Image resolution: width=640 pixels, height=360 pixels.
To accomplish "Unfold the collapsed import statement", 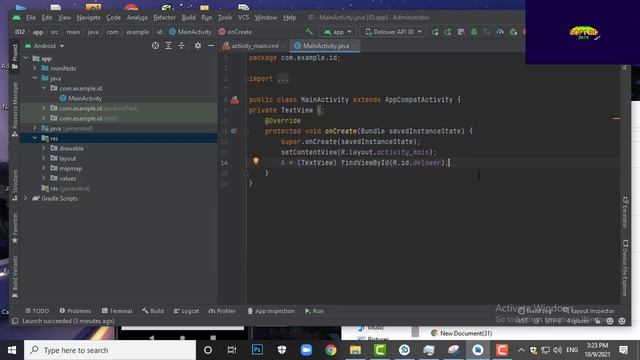I will pyautogui.click(x=282, y=79).
